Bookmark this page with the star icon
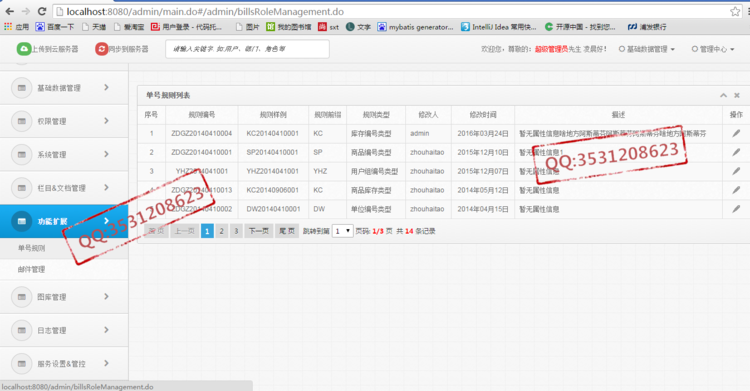The height and width of the screenshot is (391, 750). 735,11
